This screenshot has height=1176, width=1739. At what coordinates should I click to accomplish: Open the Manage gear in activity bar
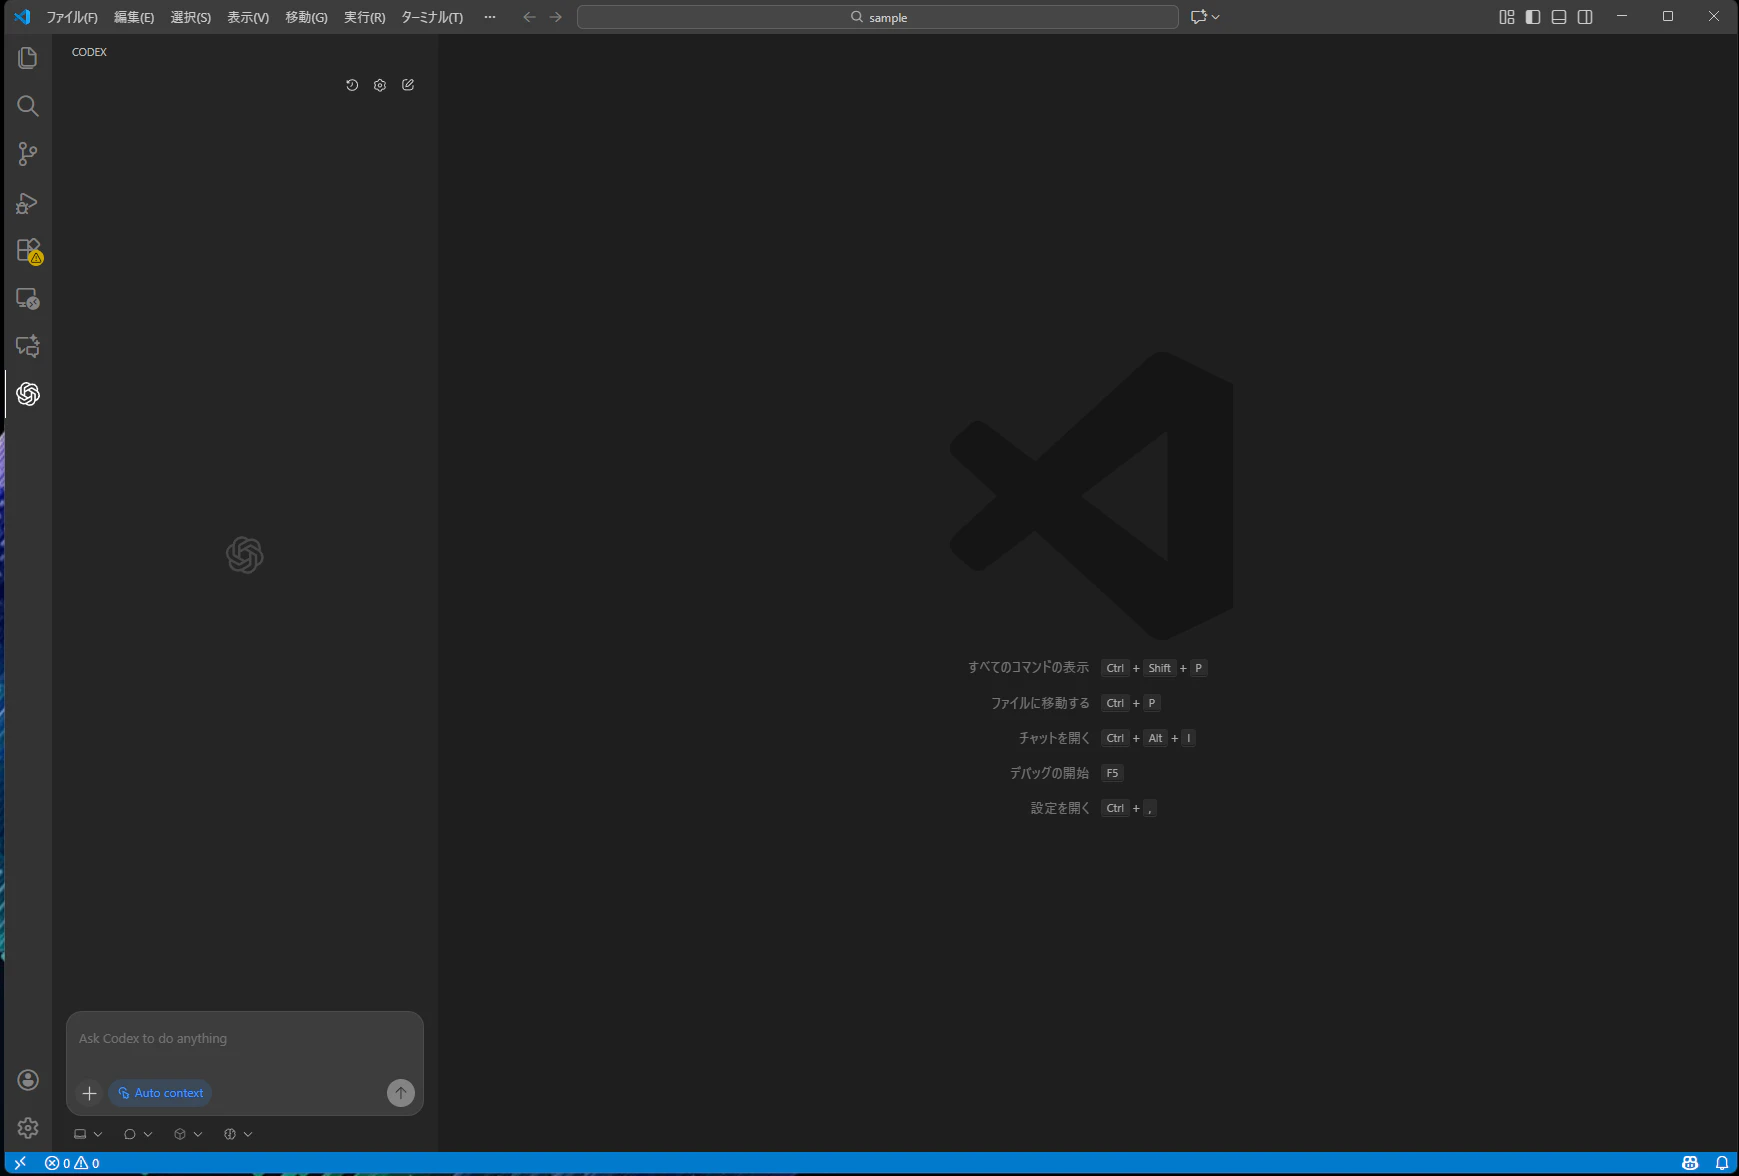pyautogui.click(x=28, y=1128)
